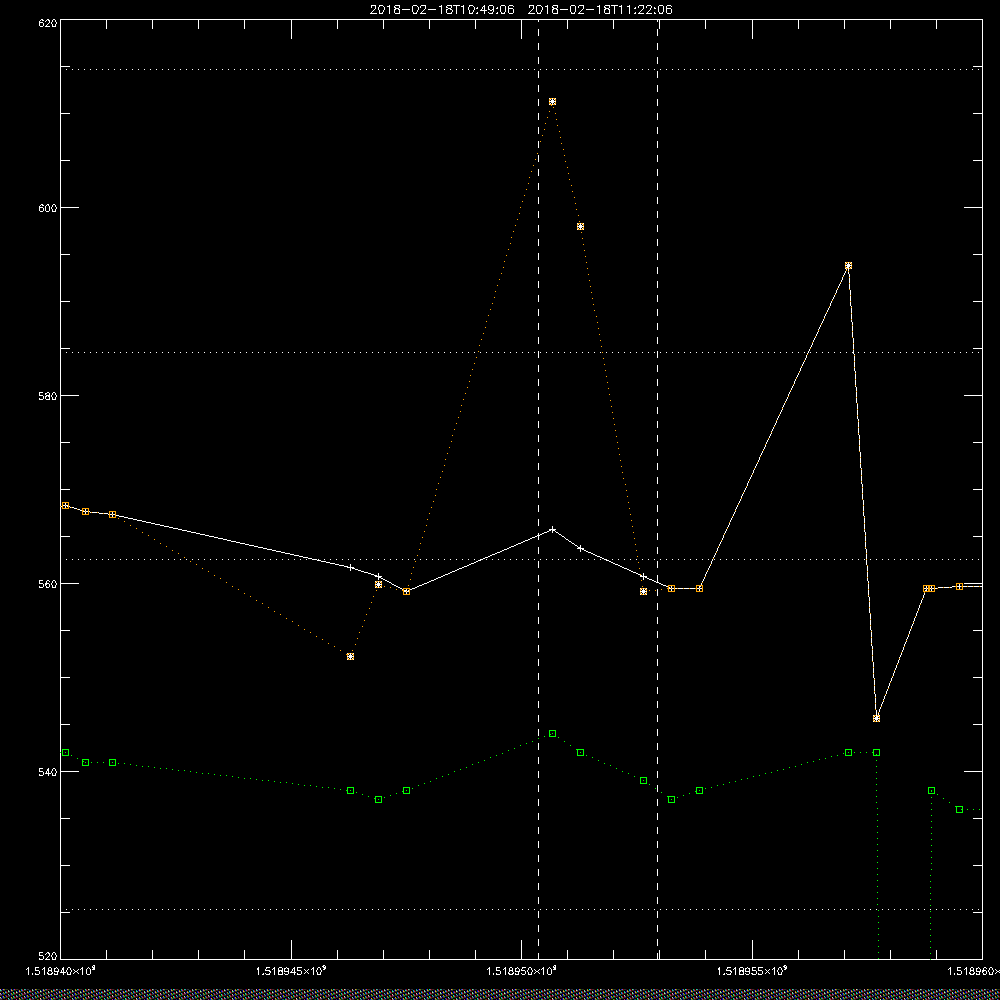Click the 1.518940×10⁹ x-axis label
The image size is (1000, 1000).
point(61,971)
